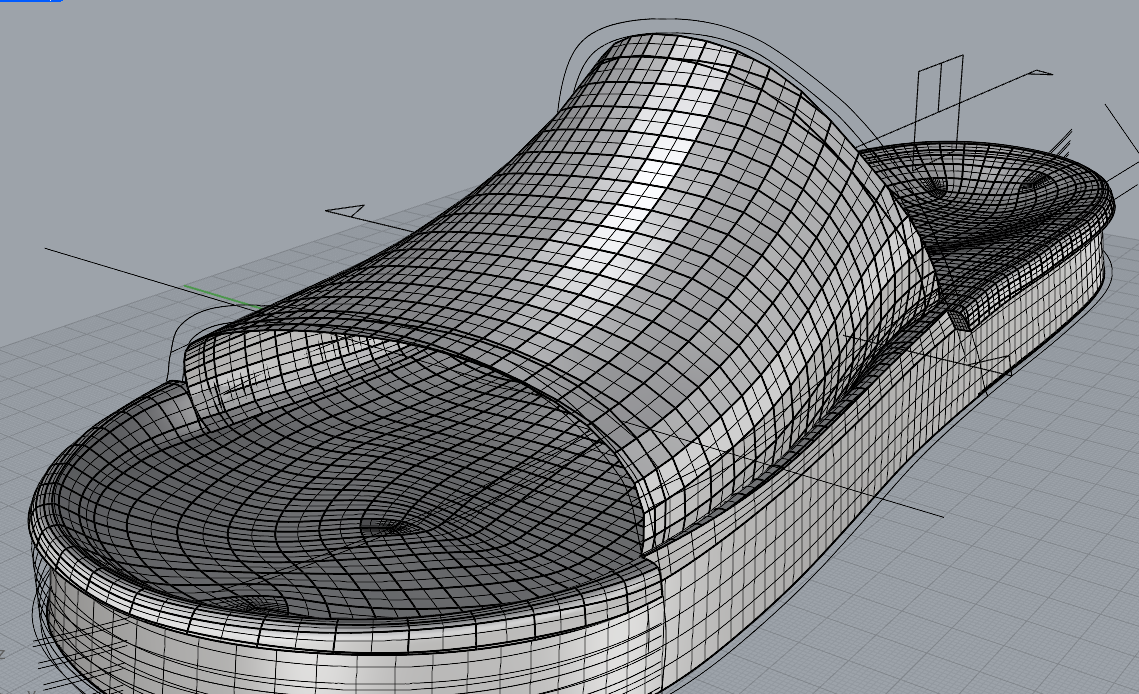Click the green axis line near the strap
Image resolution: width=1139 pixels, height=694 pixels.
pyautogui.click(x=222, y=298)
